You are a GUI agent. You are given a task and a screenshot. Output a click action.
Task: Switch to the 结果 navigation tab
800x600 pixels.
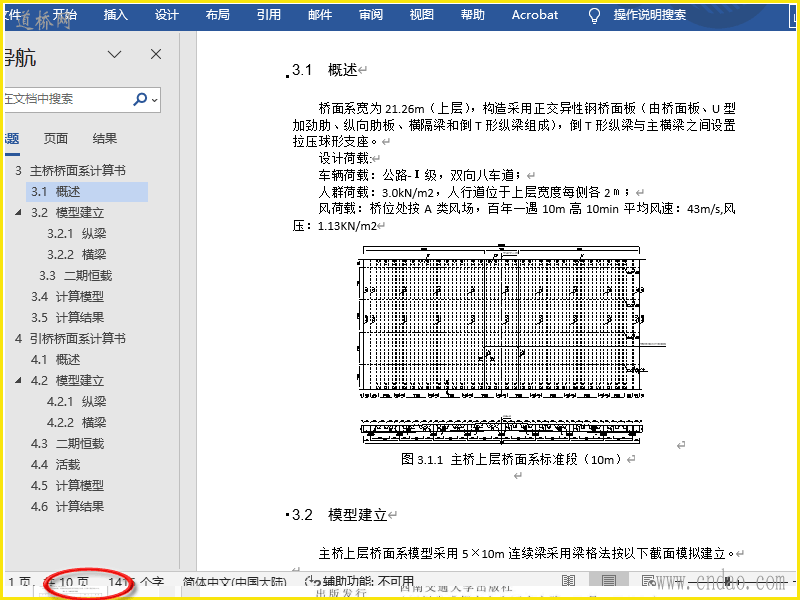(105, 138)
